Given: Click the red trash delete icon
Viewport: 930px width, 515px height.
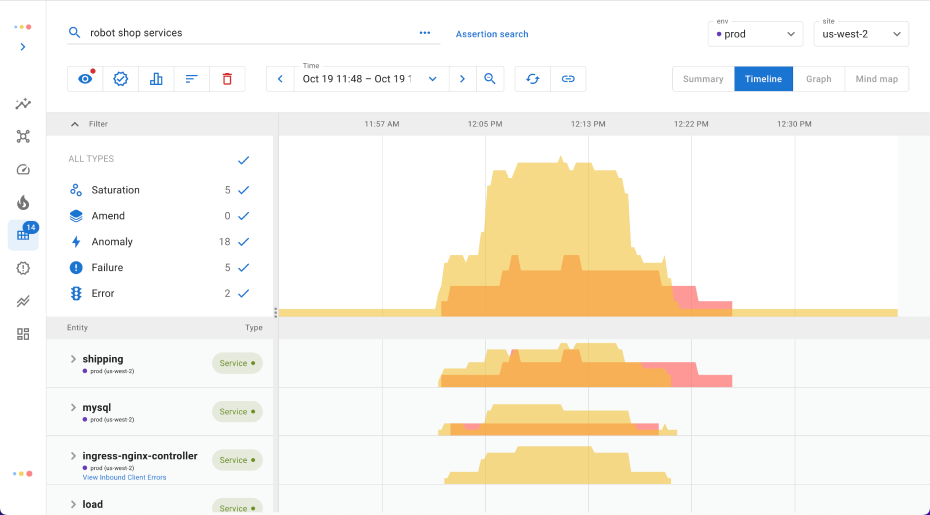Looking at the screenshot, I should tap(227, 79).
